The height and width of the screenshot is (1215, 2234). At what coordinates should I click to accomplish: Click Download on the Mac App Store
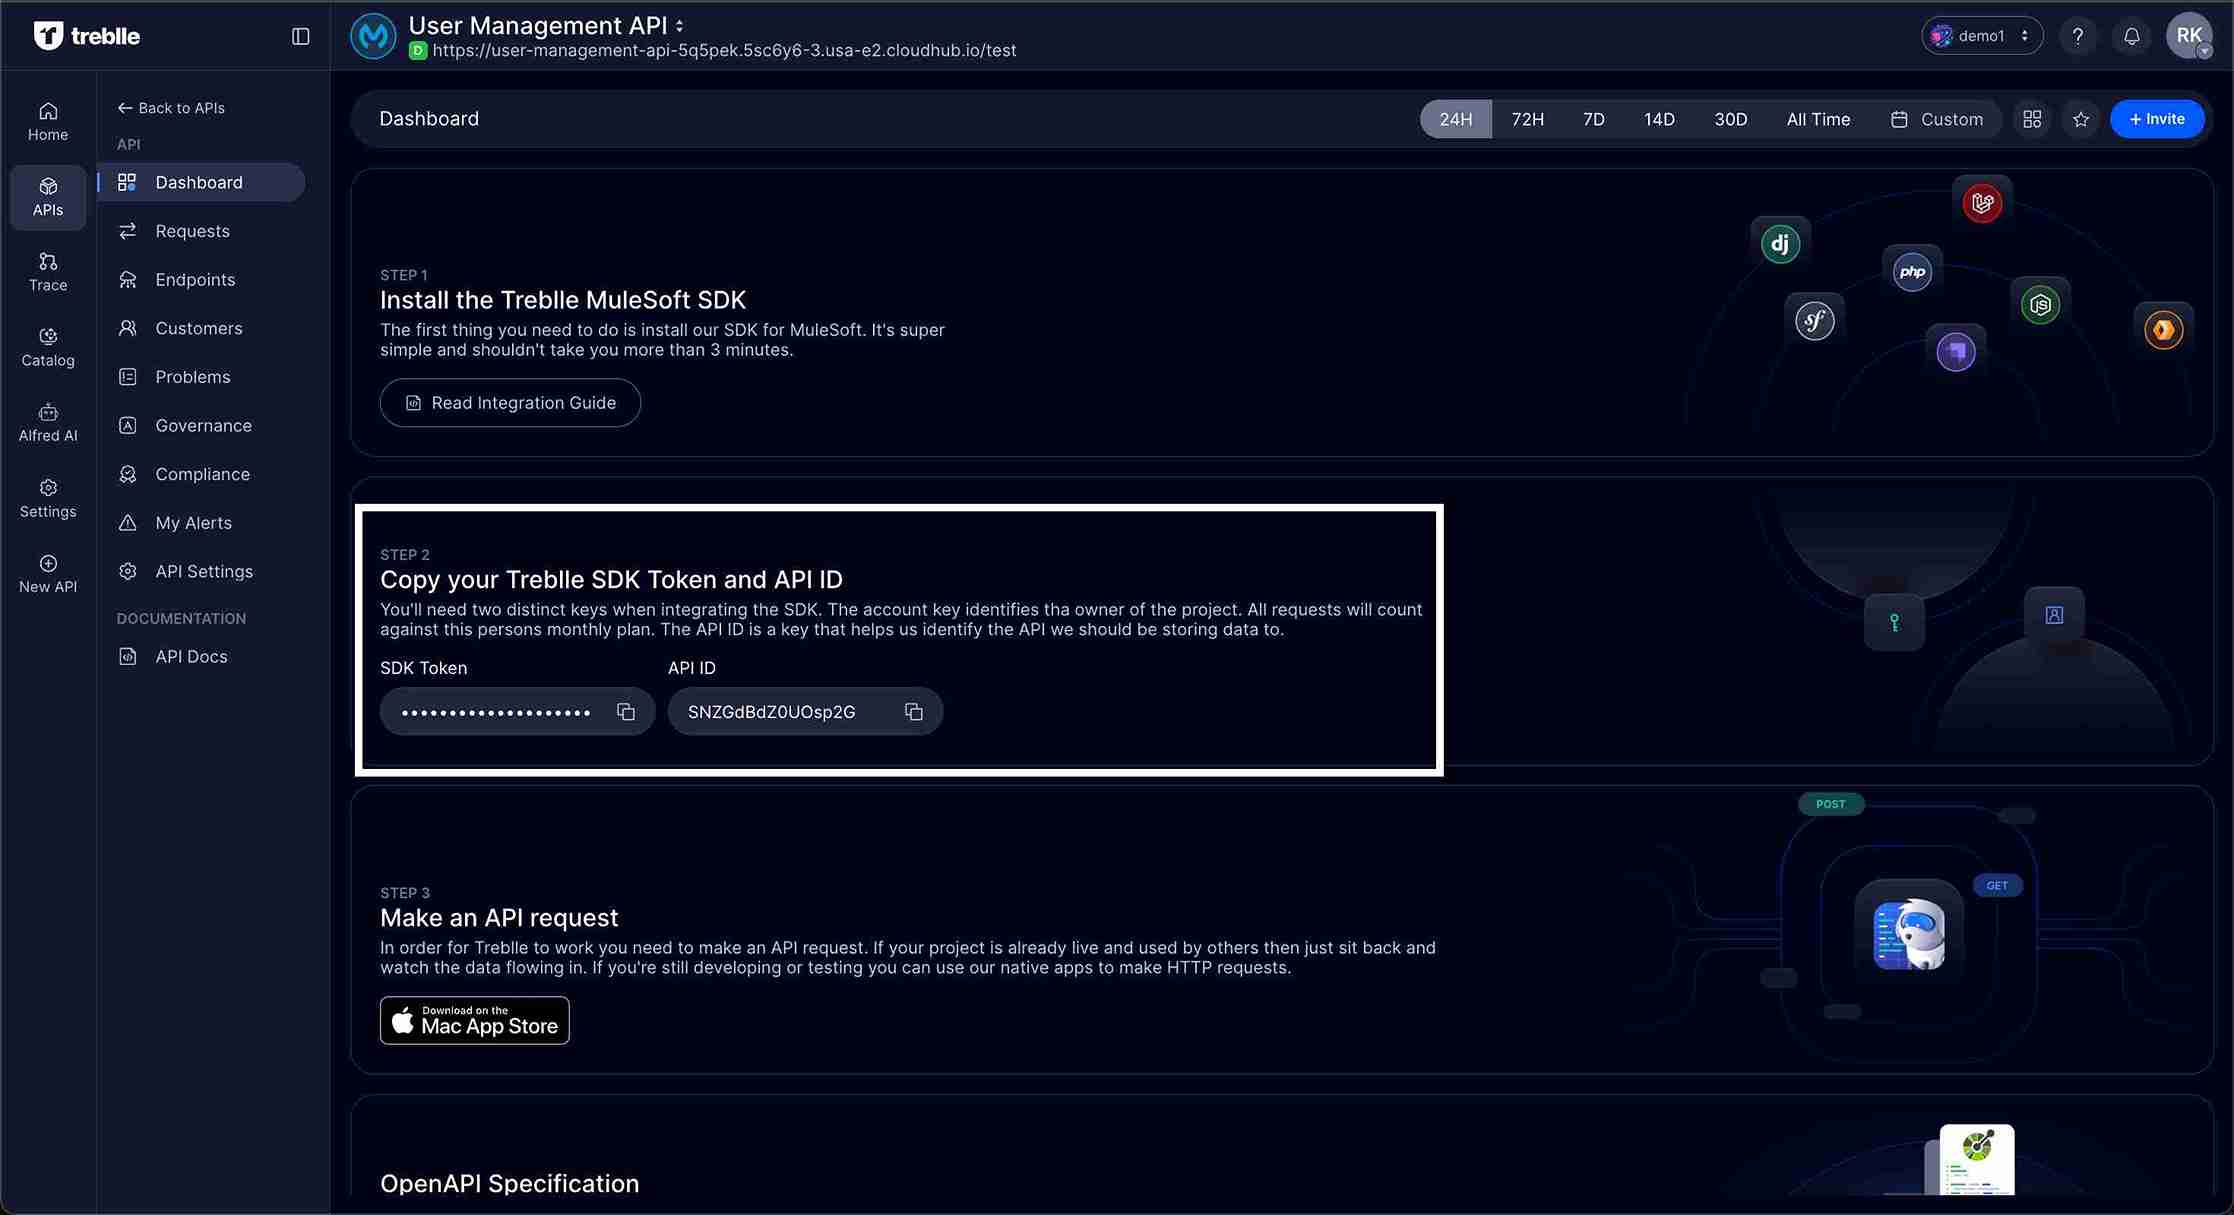[475, 1021]
